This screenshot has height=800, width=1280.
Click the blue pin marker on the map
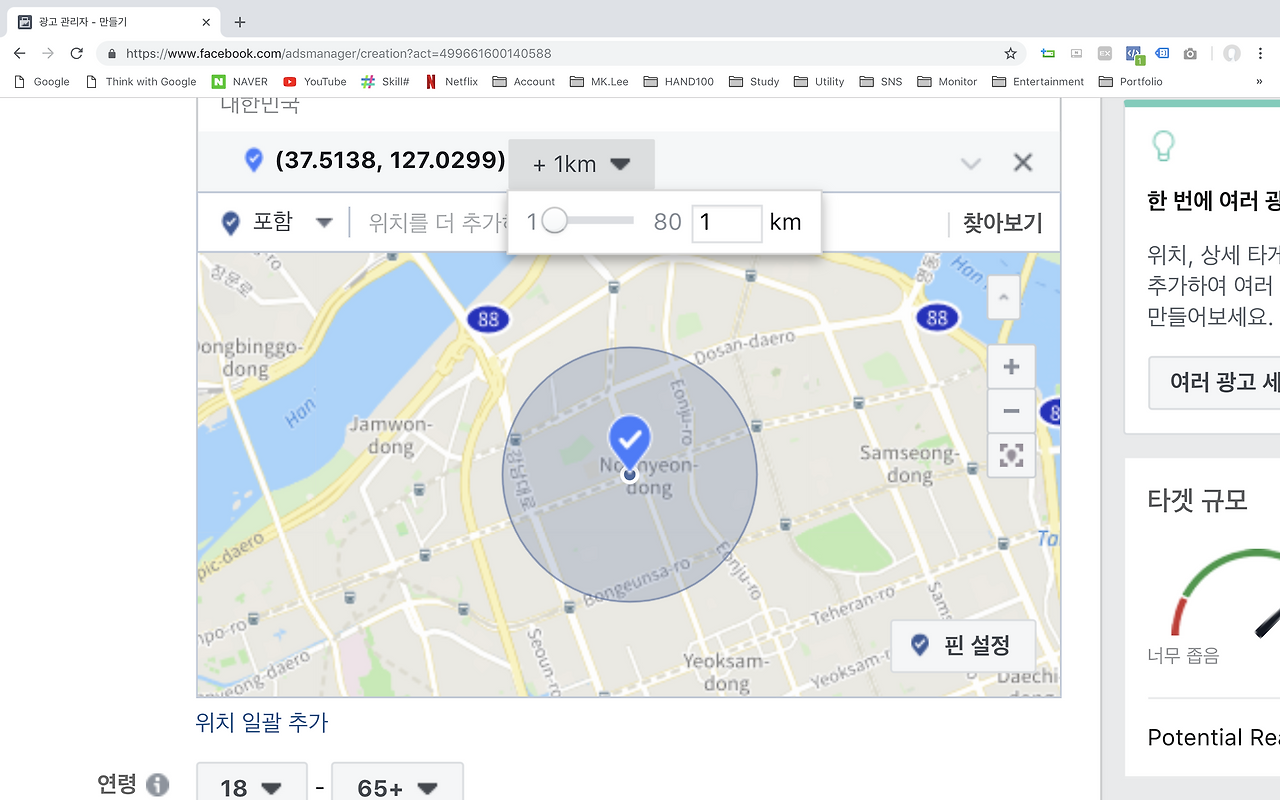tap(629, 440)
